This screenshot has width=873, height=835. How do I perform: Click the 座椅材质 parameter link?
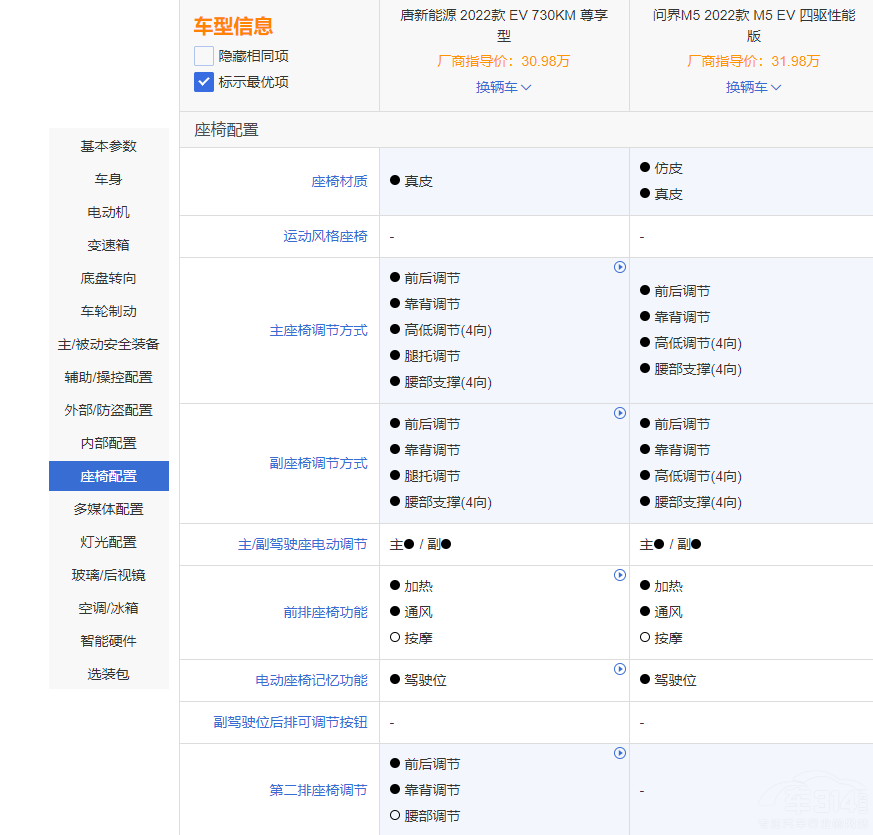[x=339, y=182]
